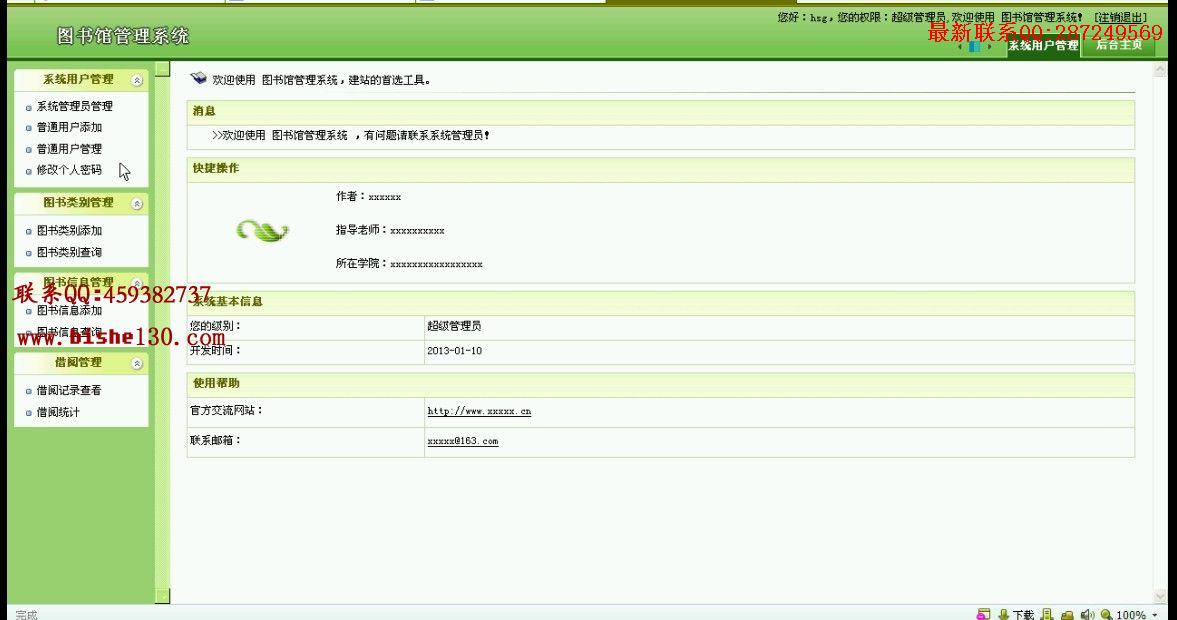Click the popup blocker window icon in status bar
Screen dimensions: 1177x620
point(983,614)
